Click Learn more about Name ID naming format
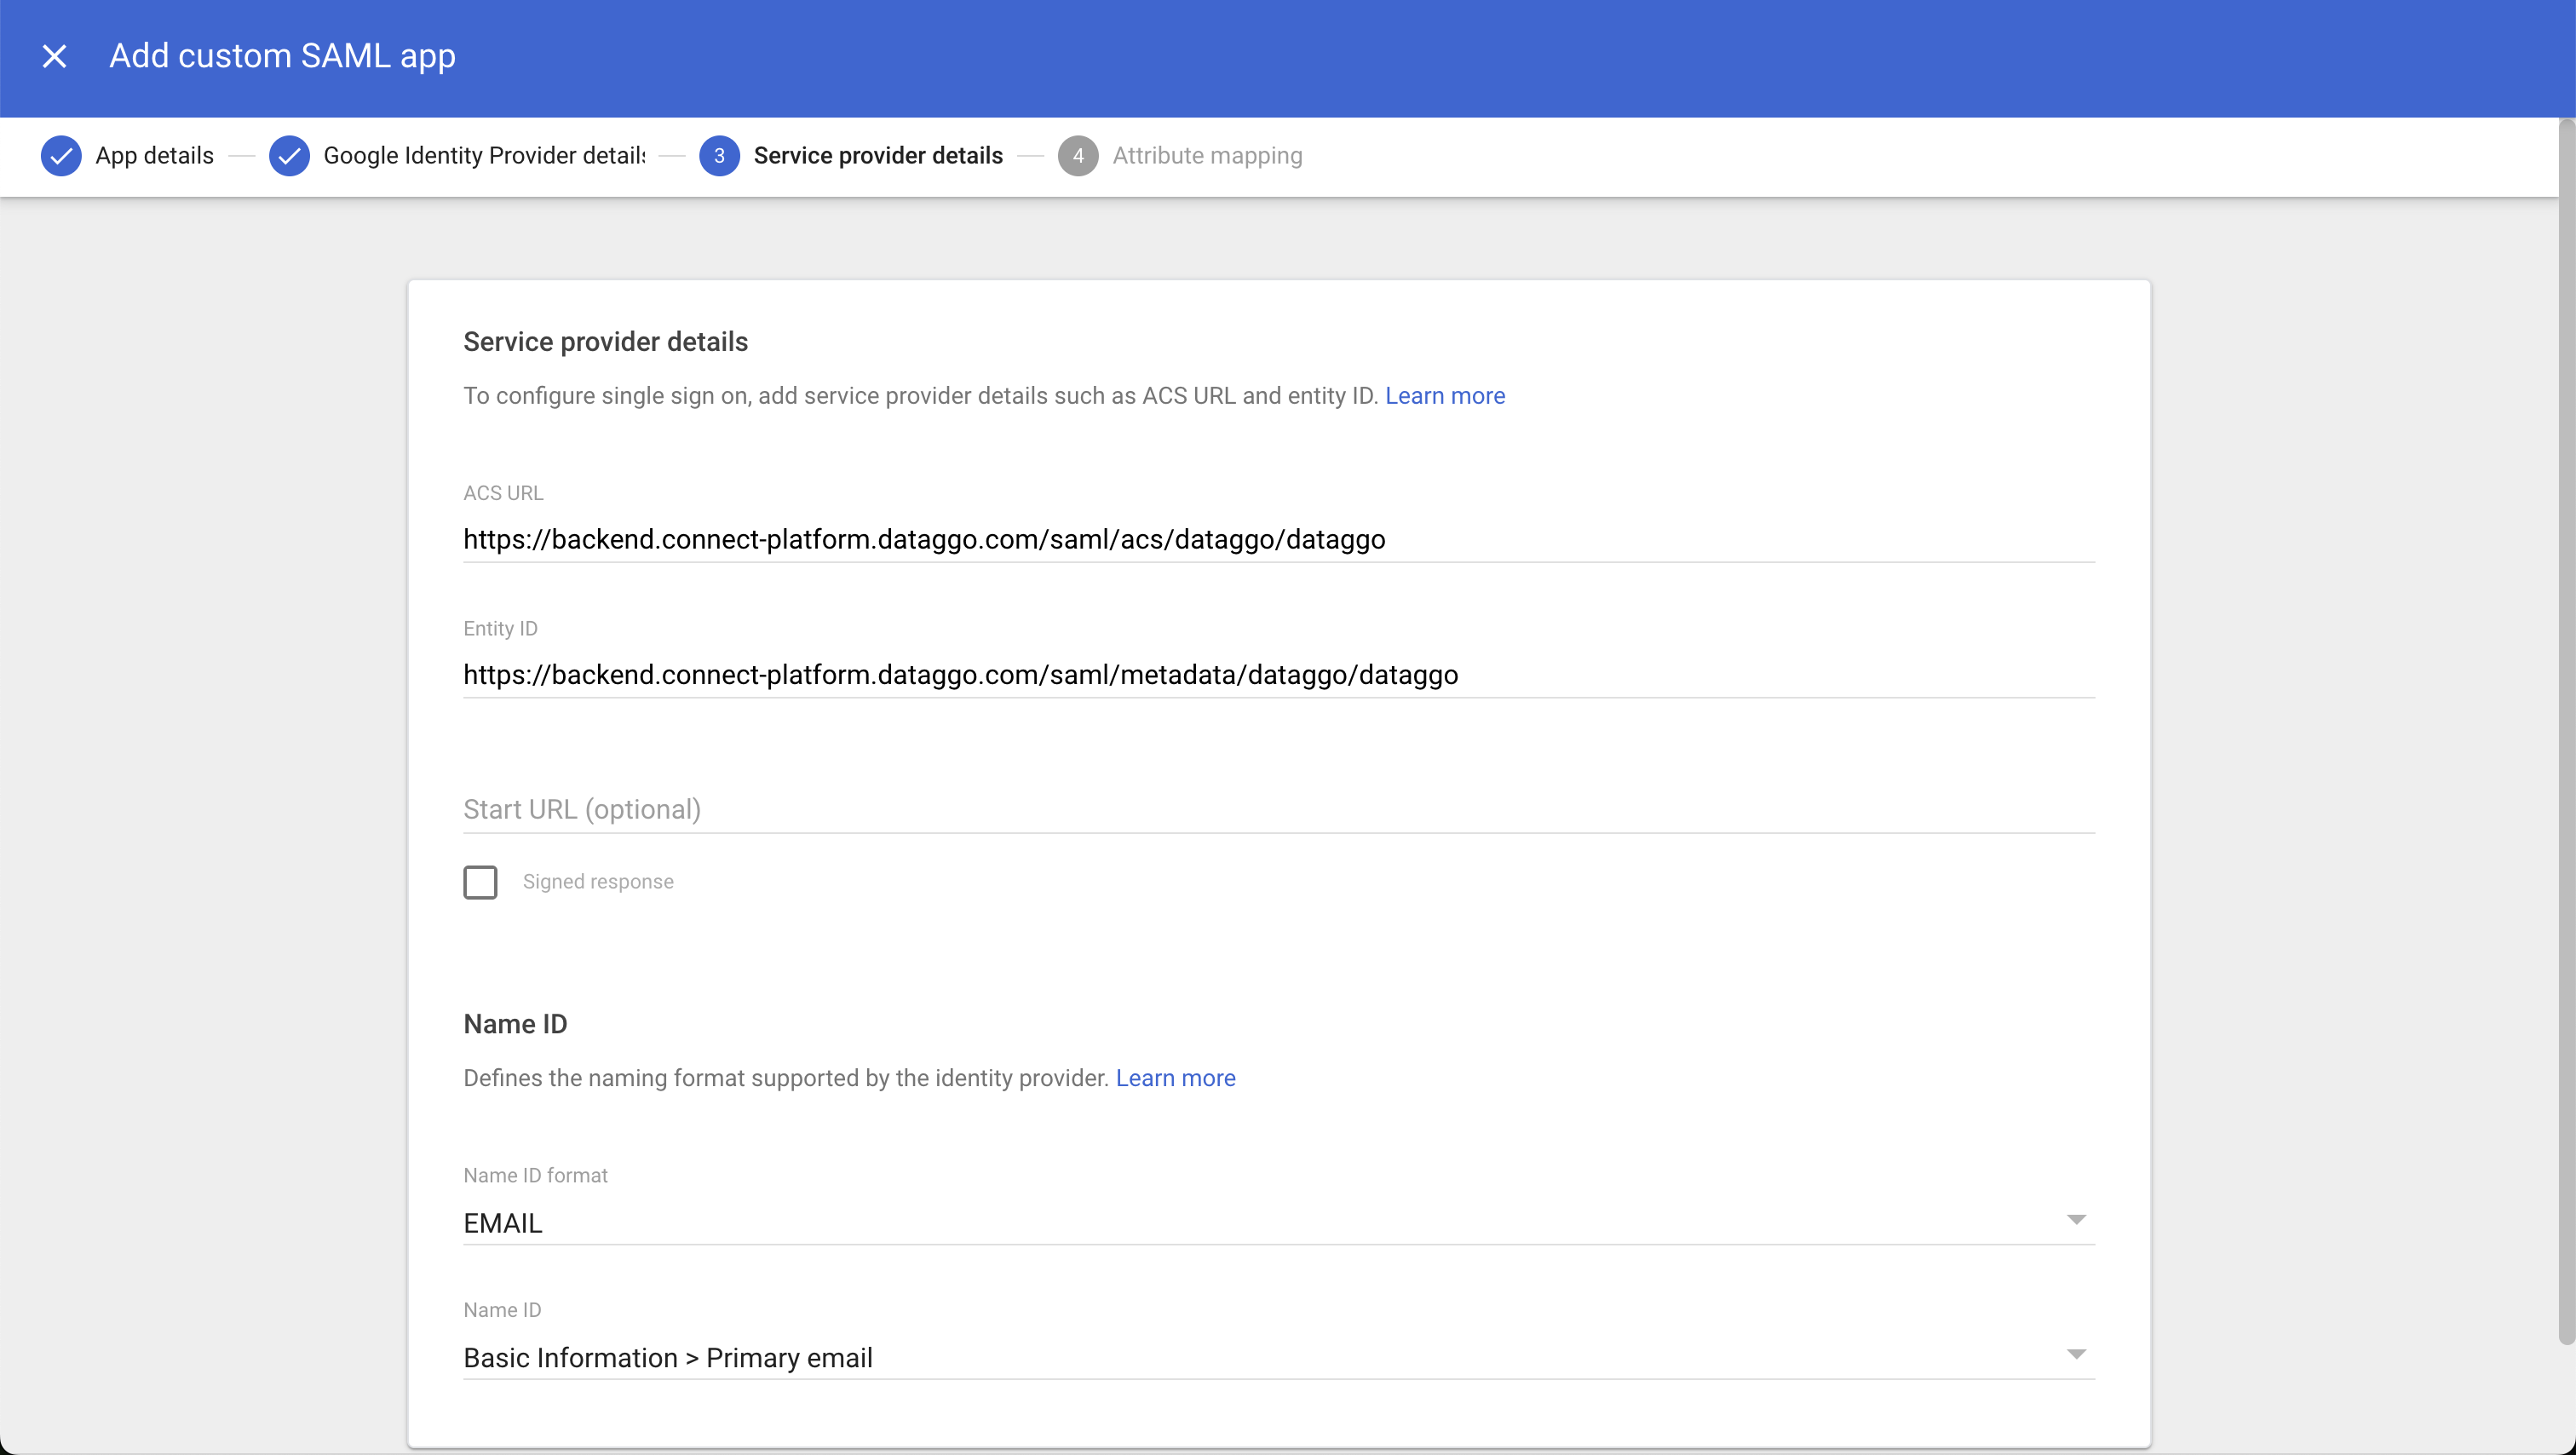 point(1175,1078)
